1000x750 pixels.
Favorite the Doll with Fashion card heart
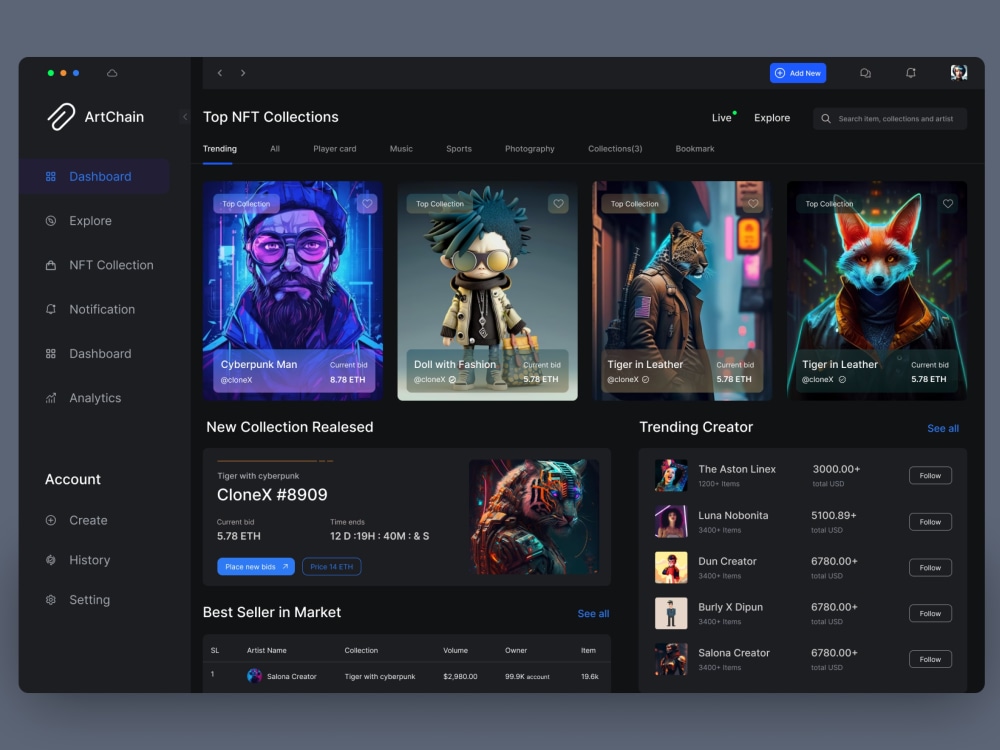558,203
